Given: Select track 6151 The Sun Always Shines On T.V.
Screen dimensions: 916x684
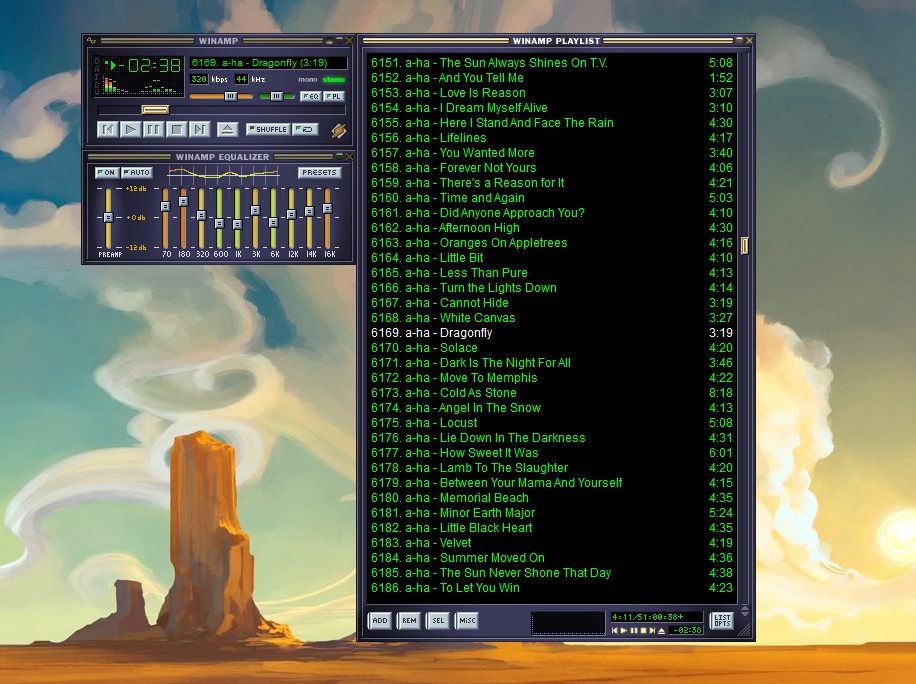Looking at the screenshot, I should click(x=551, y=63).
